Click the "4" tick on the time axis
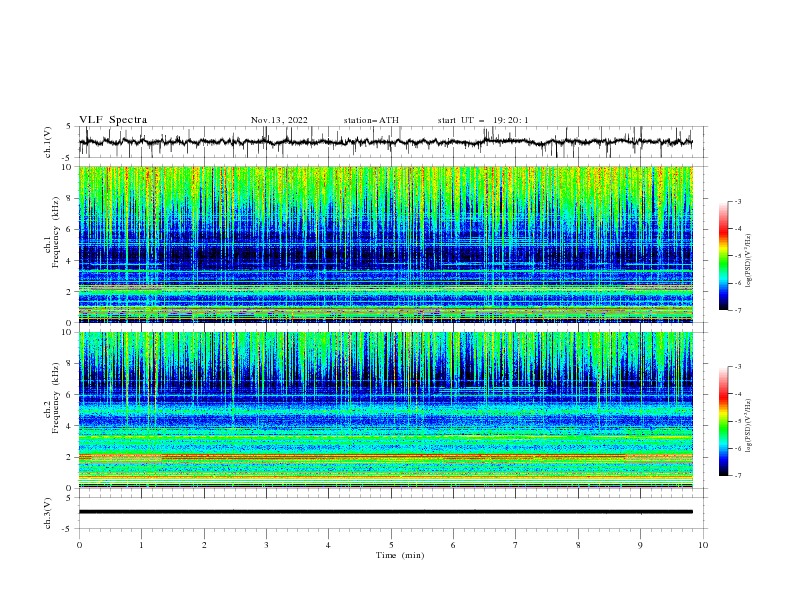792x612 pixels. click(x=328, y=545)
